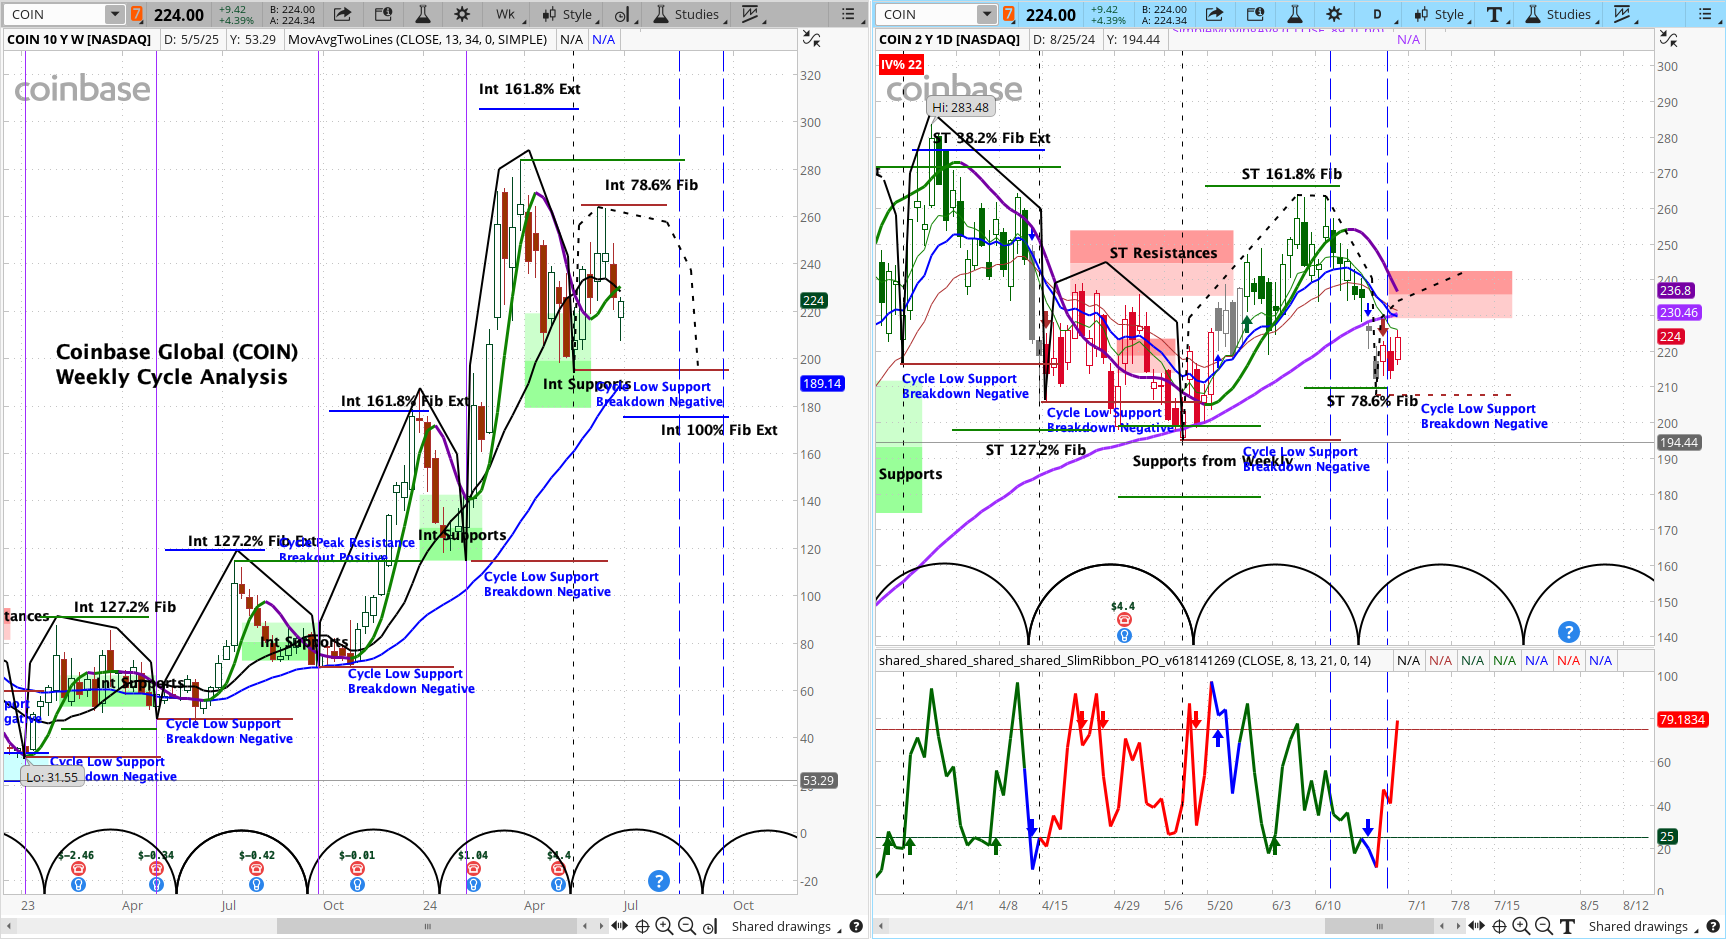Click the earnings phone icon under $4.4

tap(1124, 620)
